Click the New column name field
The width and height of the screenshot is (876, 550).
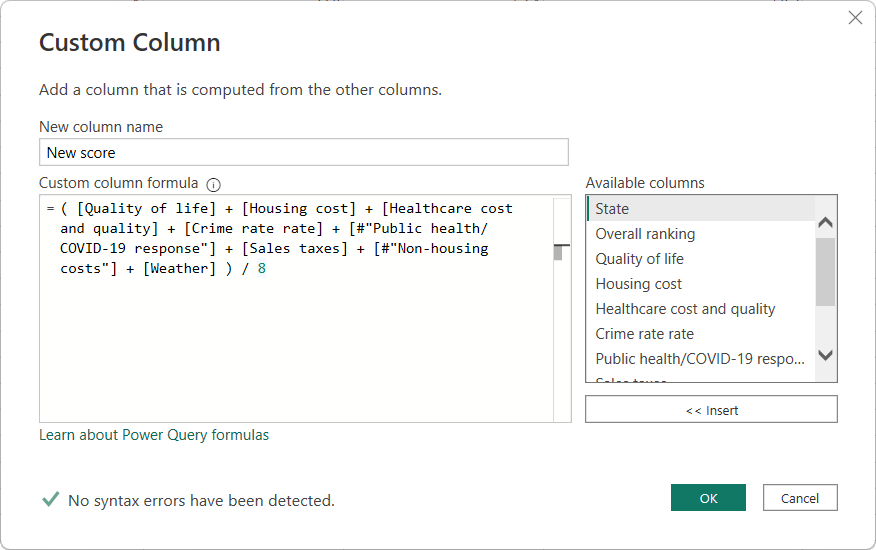pos(304,152)
